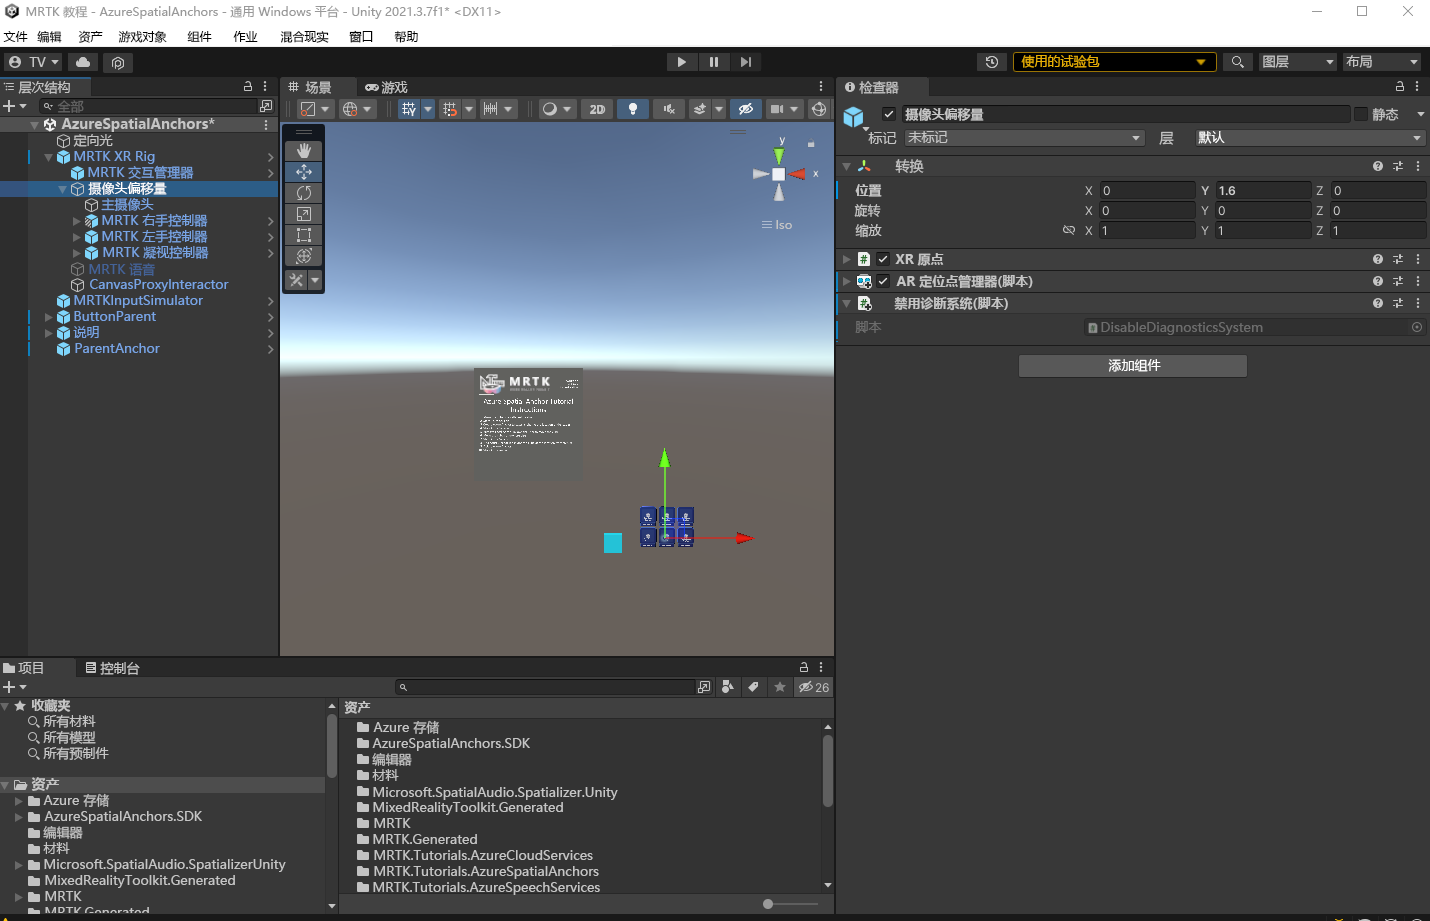Click the Project search field
This screenshot has width=1430, height=921.
tap(545, 687)
